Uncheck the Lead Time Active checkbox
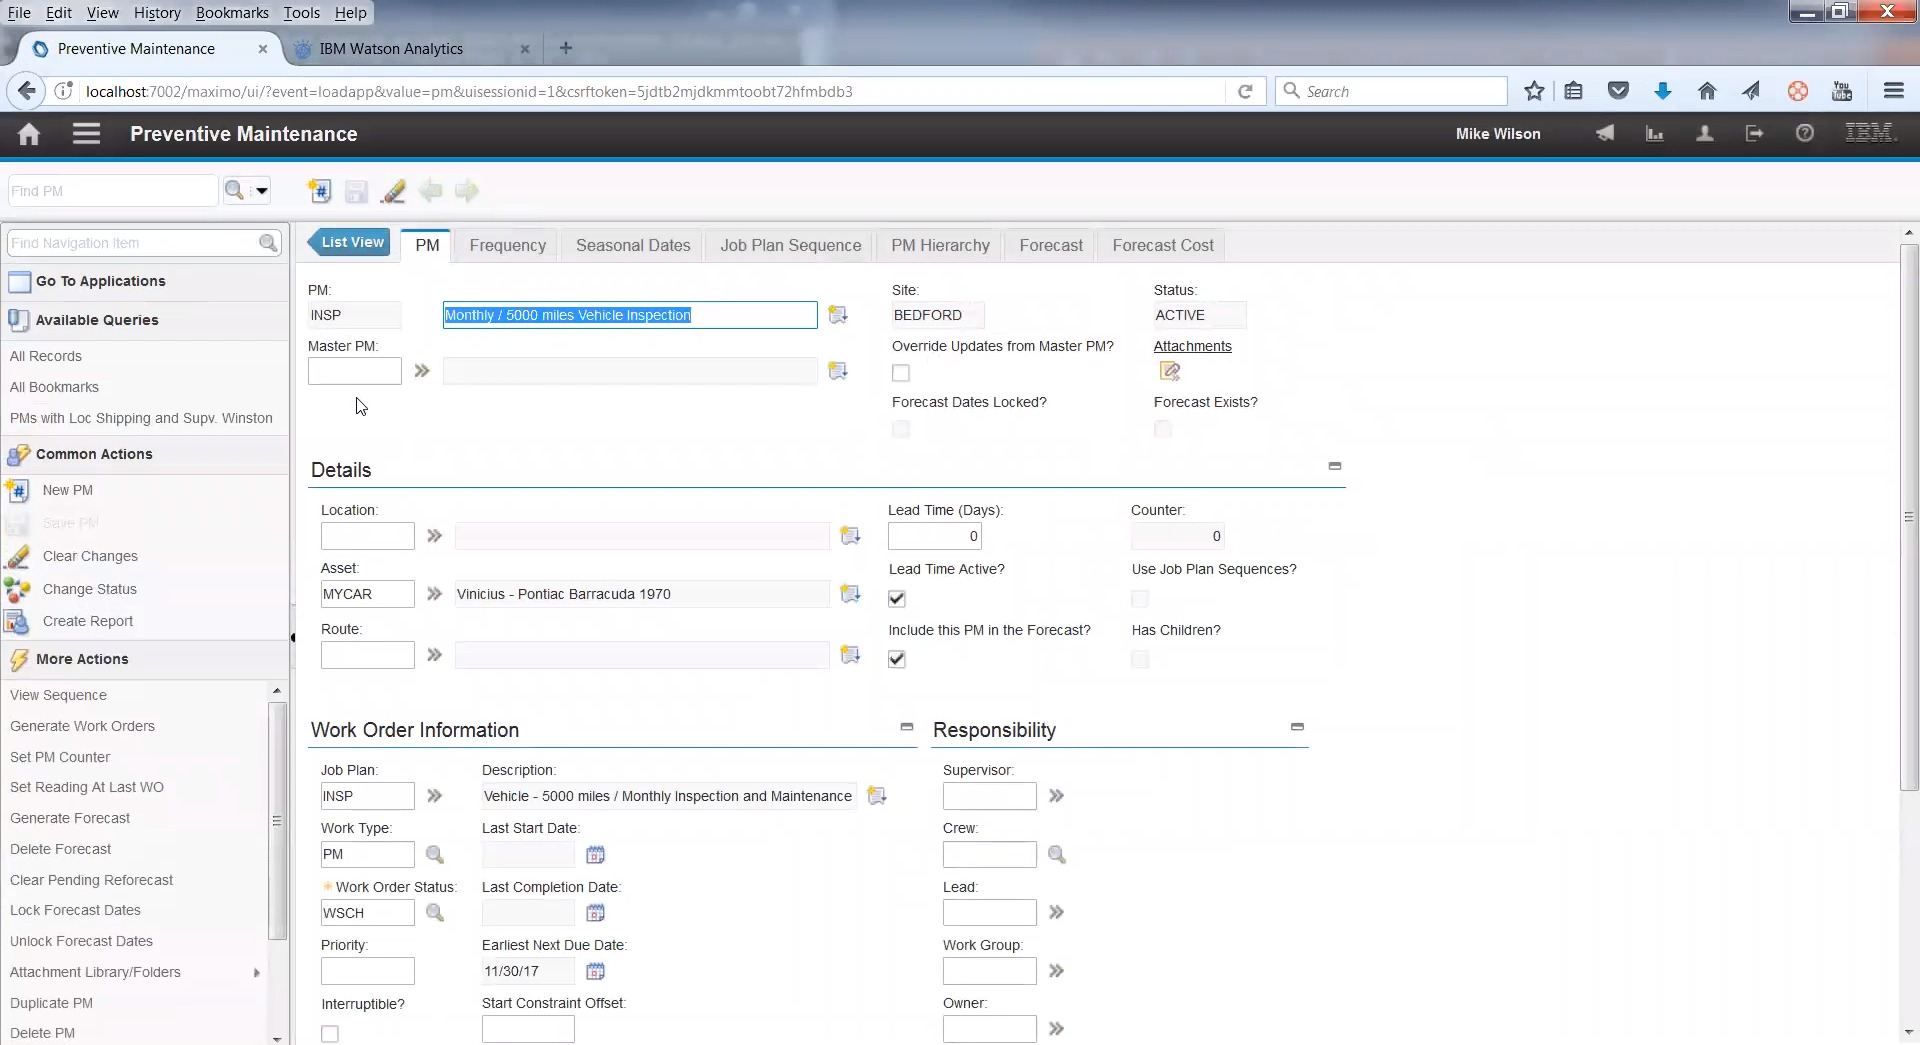The width and height of the screenshot is (1920, 1045). [x=897, y=599]
